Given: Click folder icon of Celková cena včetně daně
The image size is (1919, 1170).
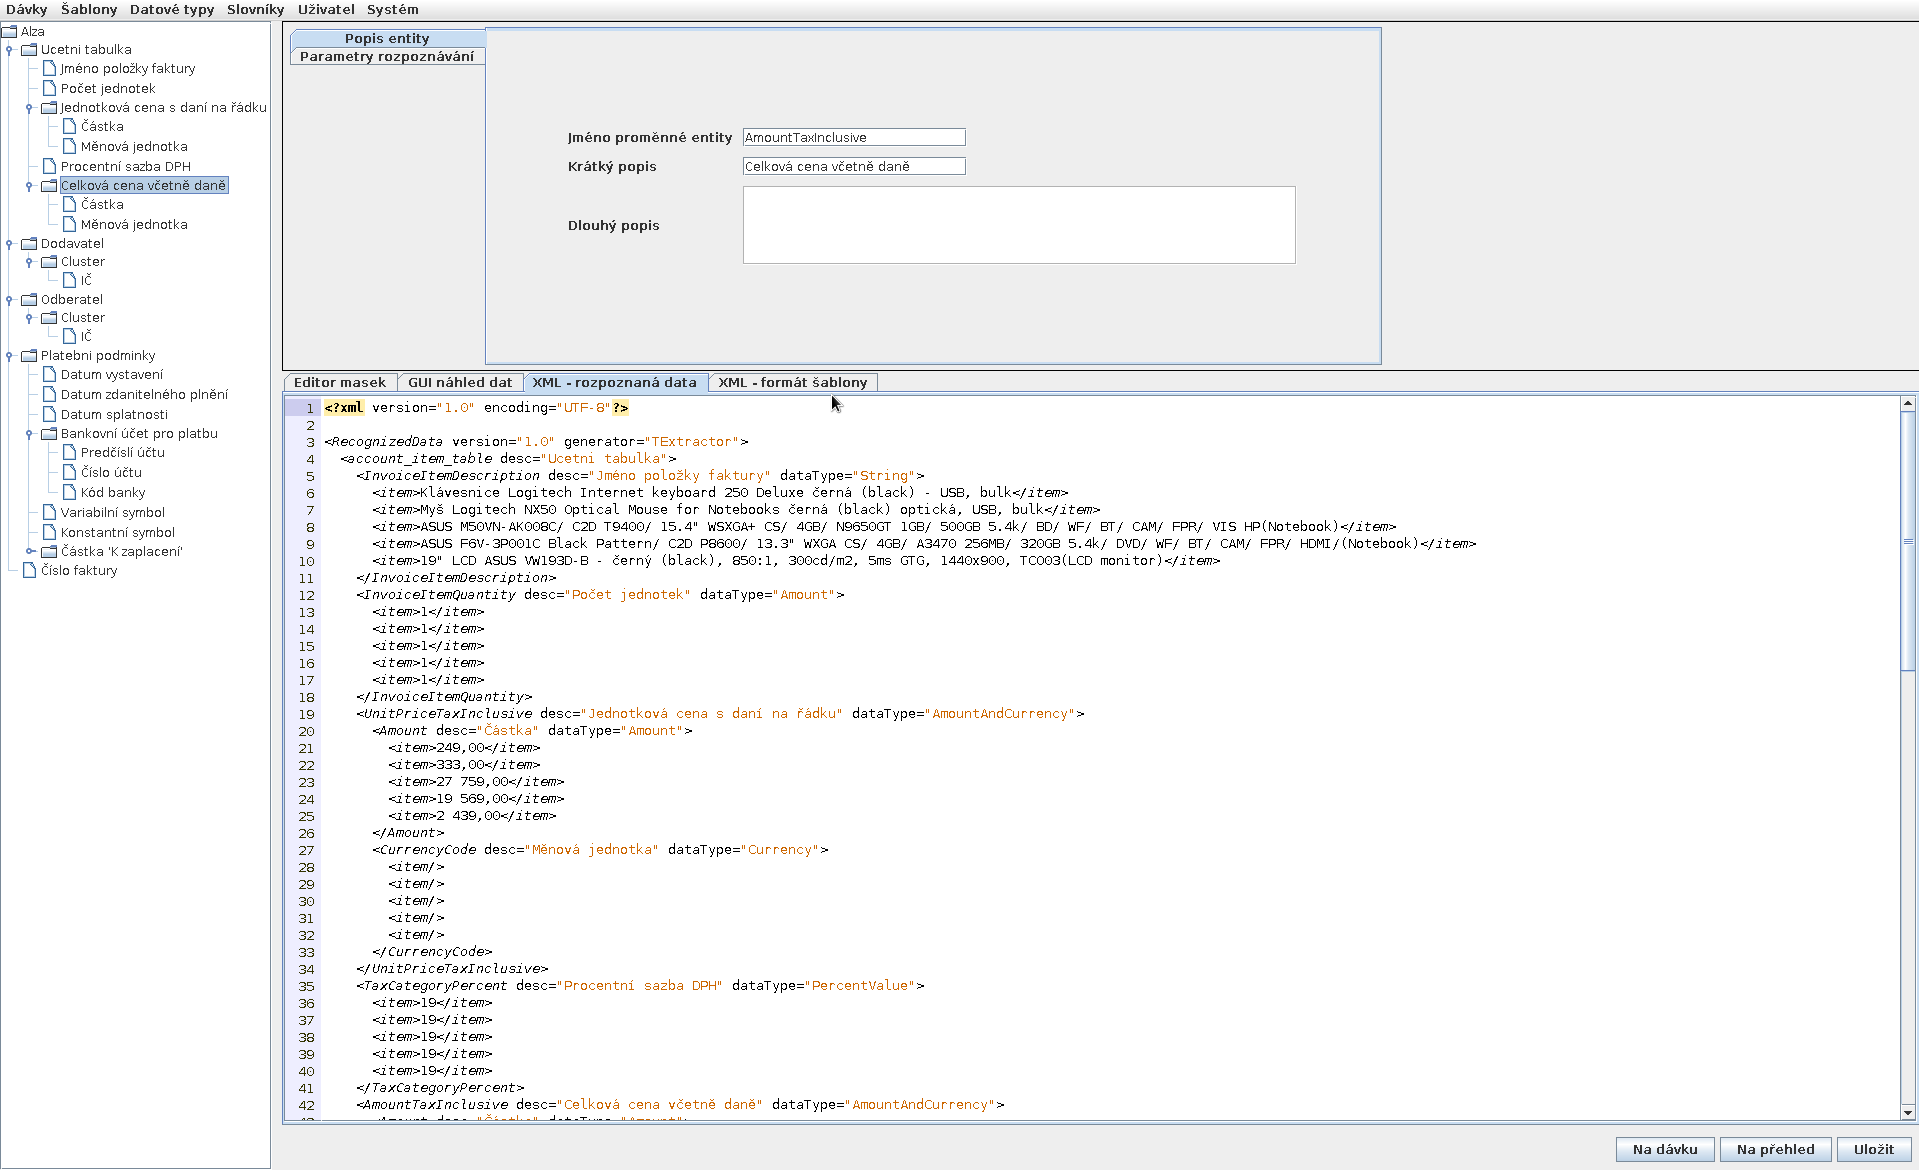Looking at the screenshot, I should 49,185.
